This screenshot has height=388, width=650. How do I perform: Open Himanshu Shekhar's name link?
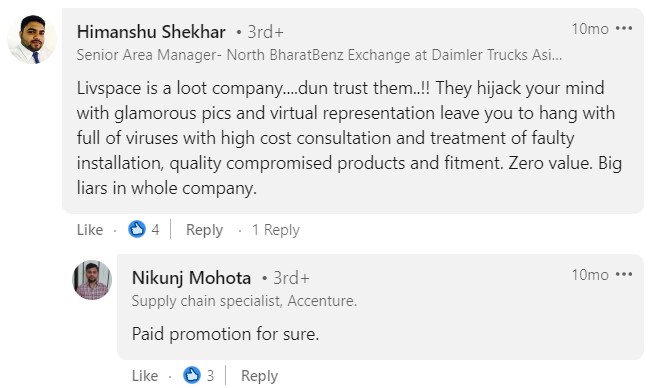point(151,32)
